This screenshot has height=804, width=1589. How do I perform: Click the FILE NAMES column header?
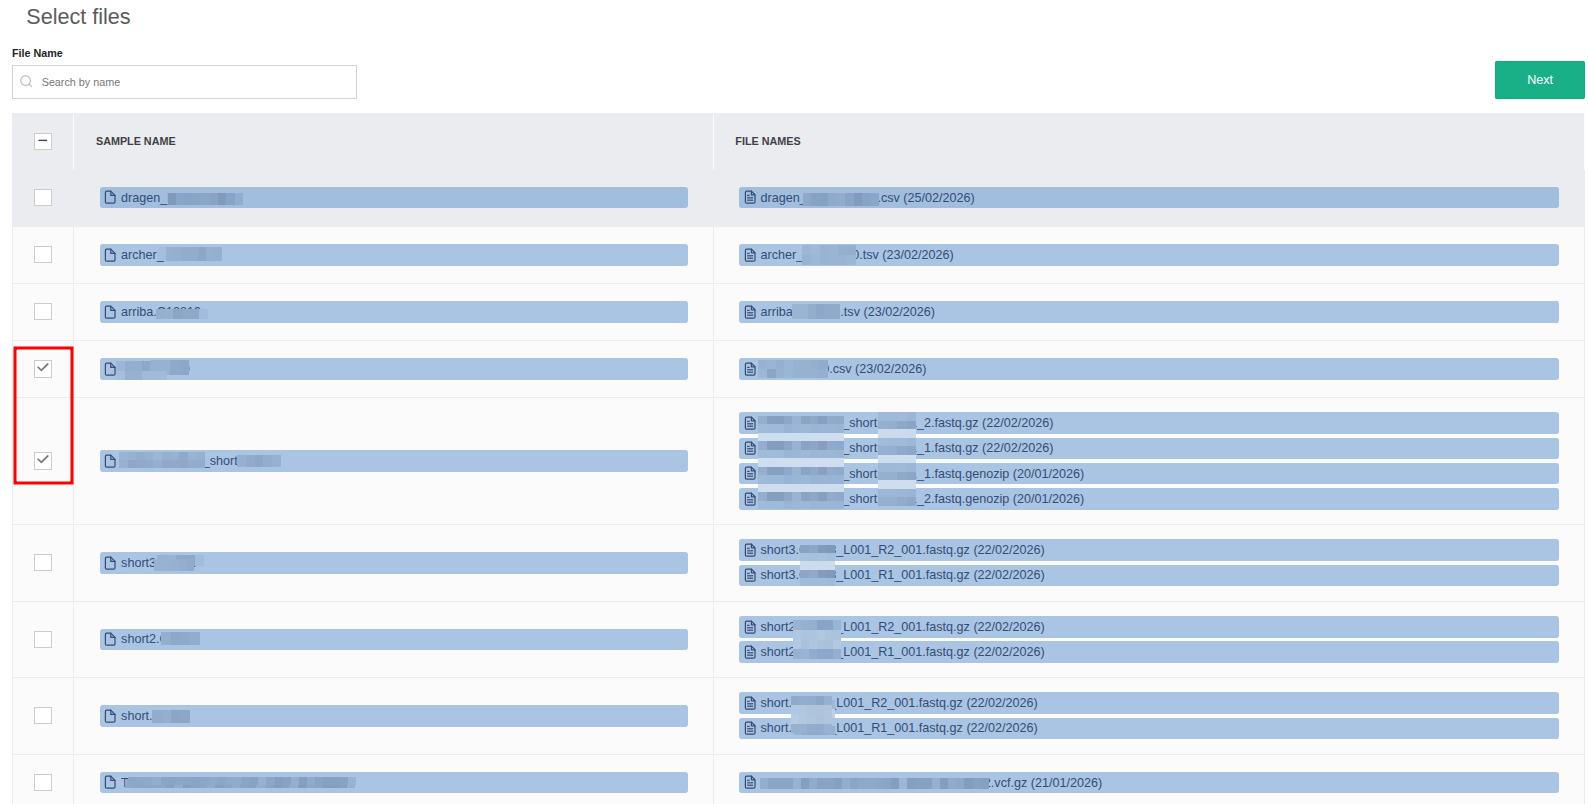tap(768, 141)
